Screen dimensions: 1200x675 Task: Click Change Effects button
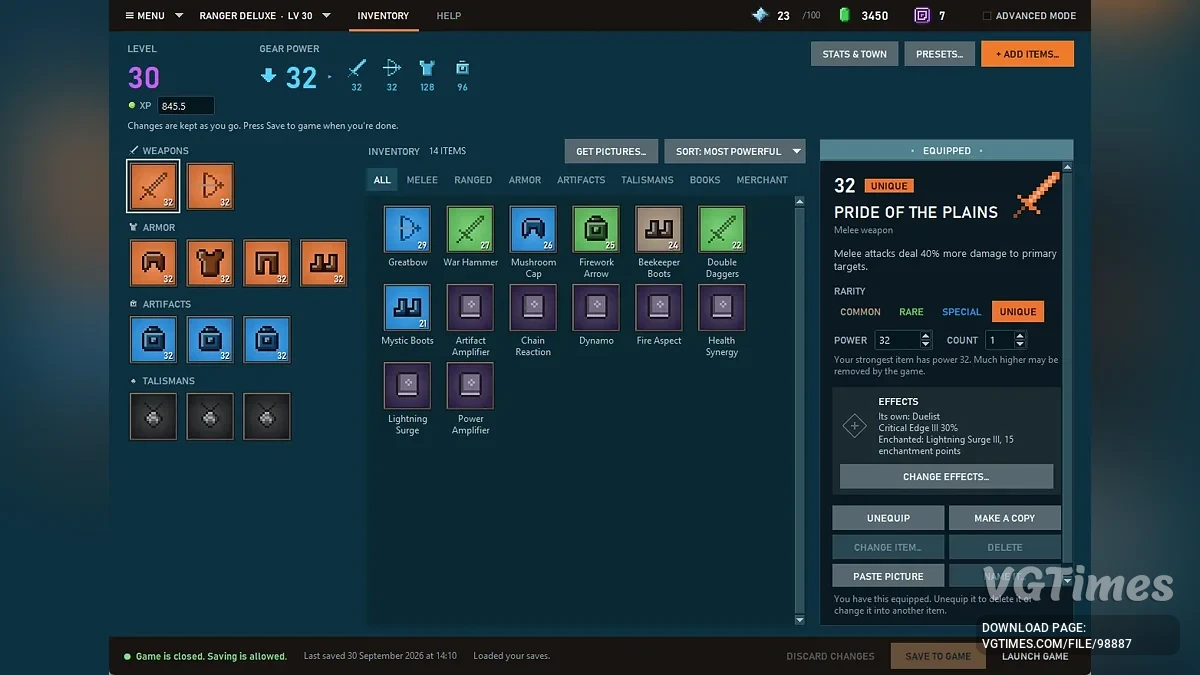[x=946, y=477]
